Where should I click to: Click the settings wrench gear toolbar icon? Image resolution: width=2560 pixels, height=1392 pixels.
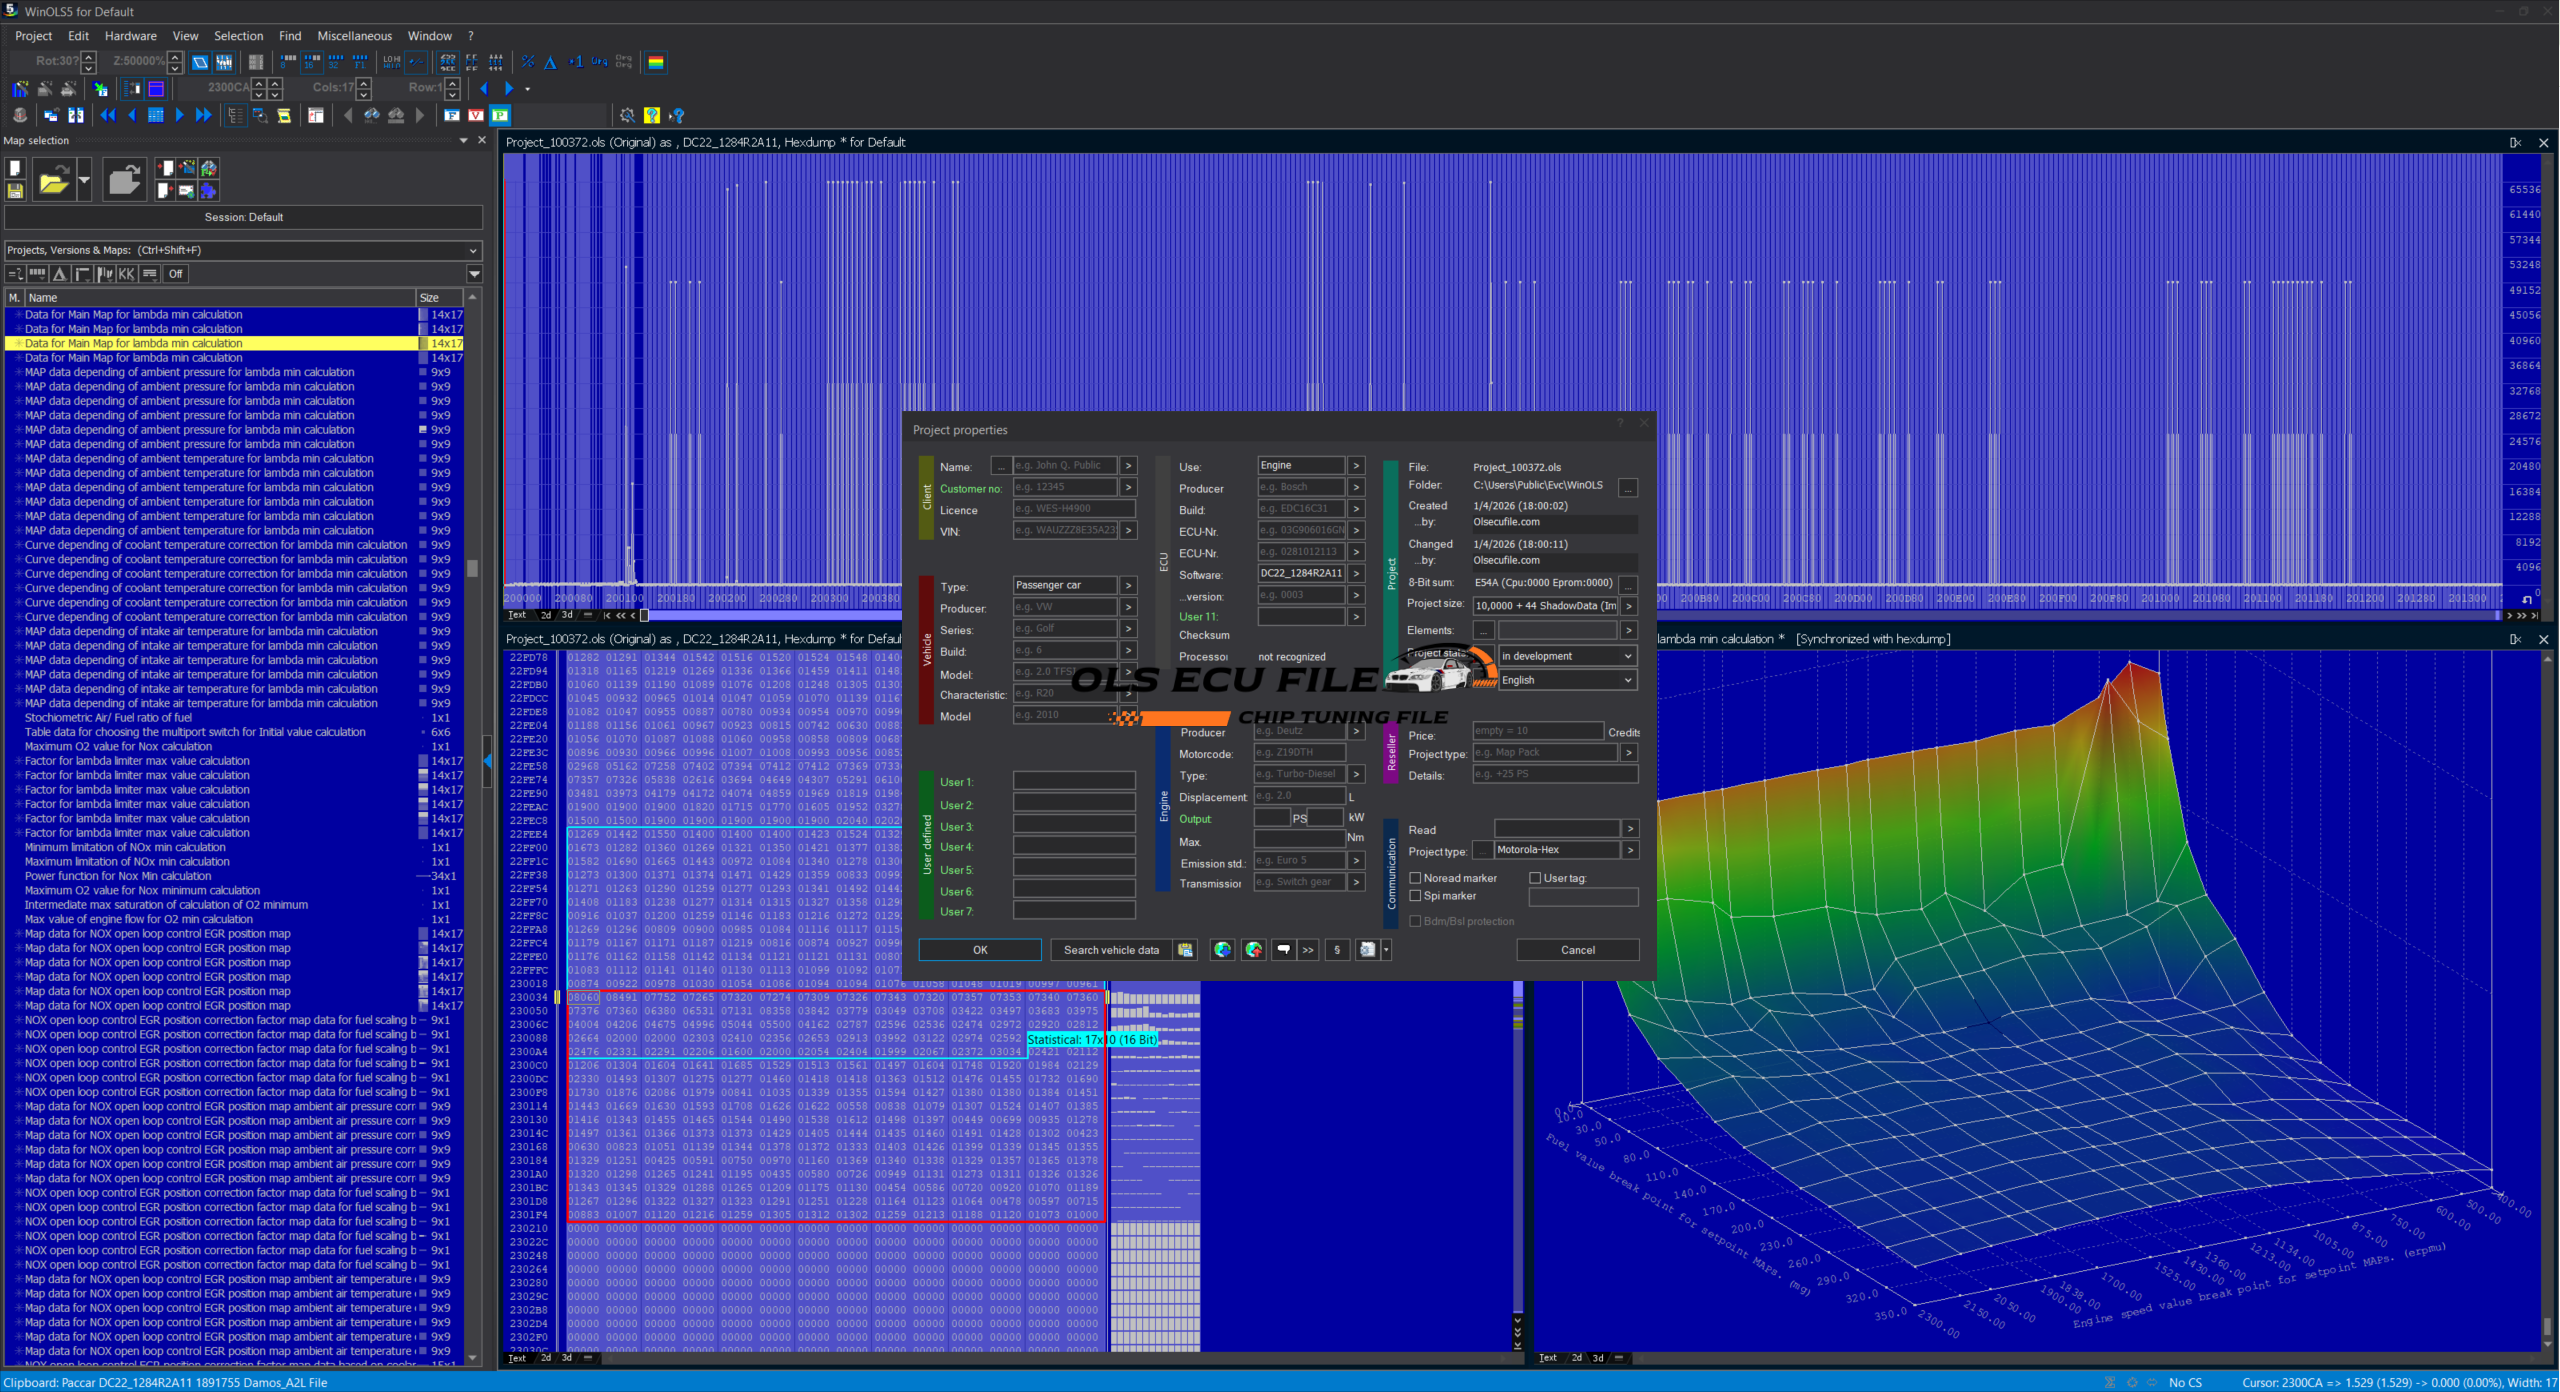coord(627,115)
